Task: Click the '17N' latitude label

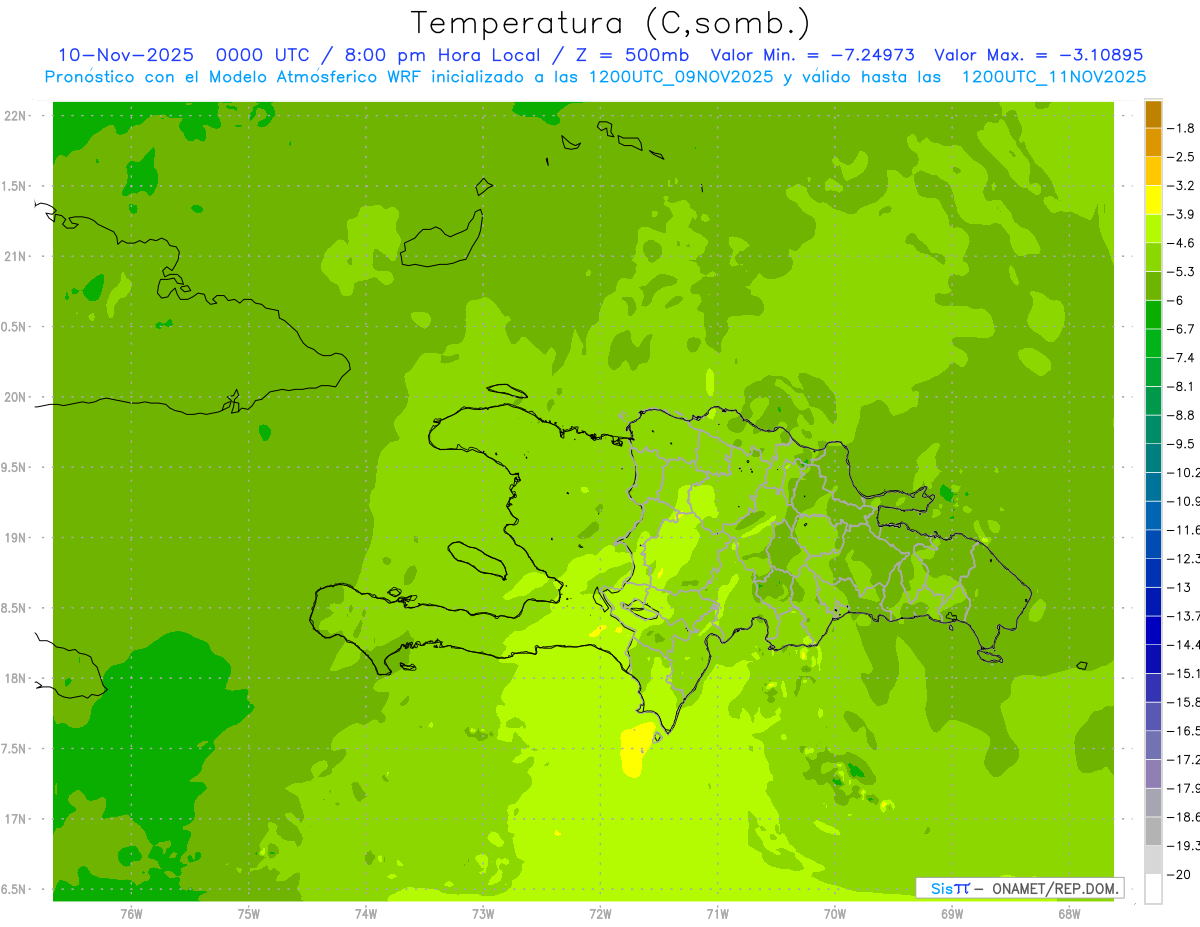Action: 14,819
